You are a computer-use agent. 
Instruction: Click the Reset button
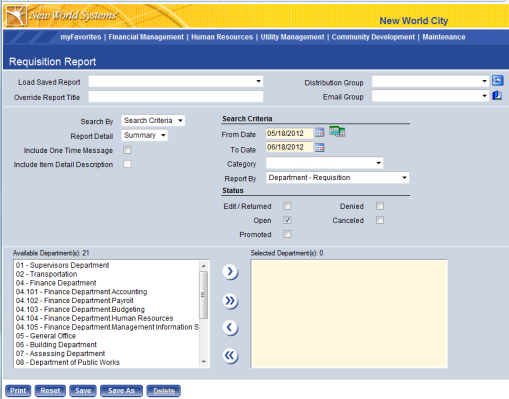[x=50, y=391]
